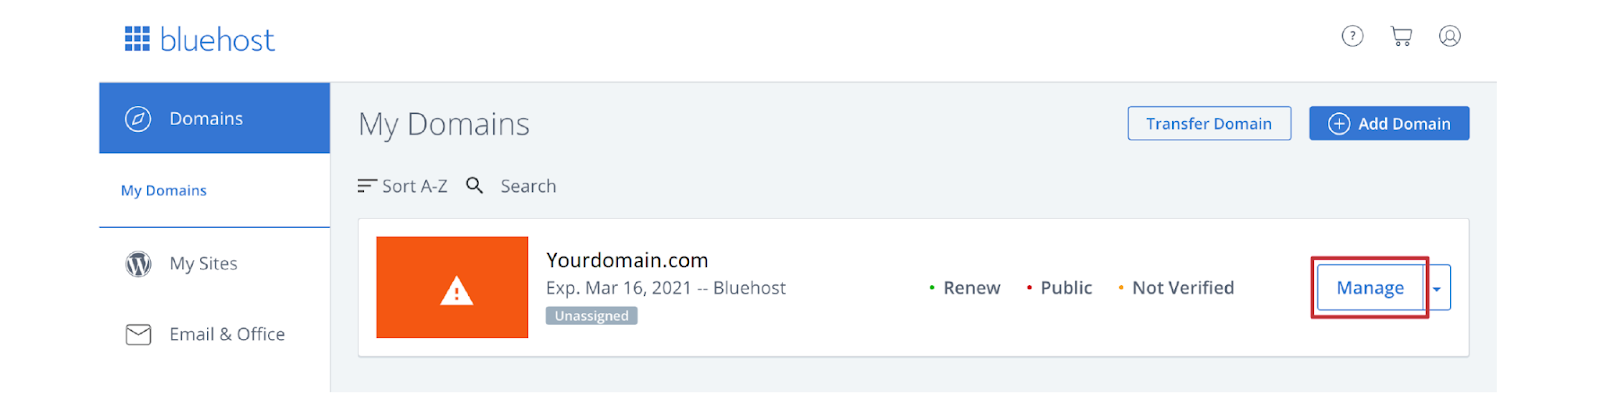
Task: Open the help question mark icon
Action: [x=1352, y=37]
